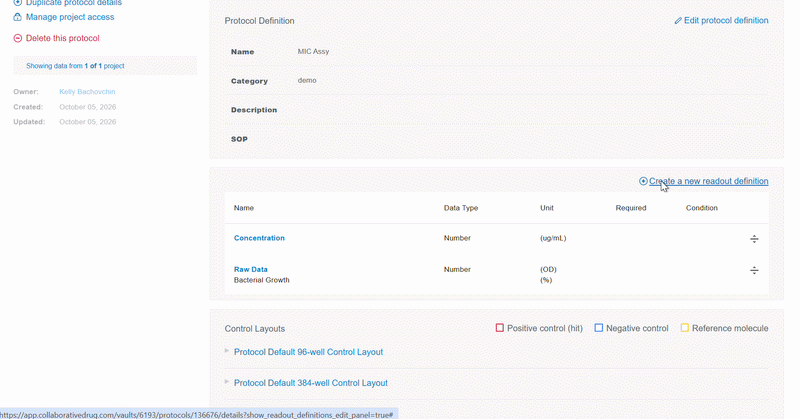Click the 'Bacterial Growth' sub-label

pos(261,280)
